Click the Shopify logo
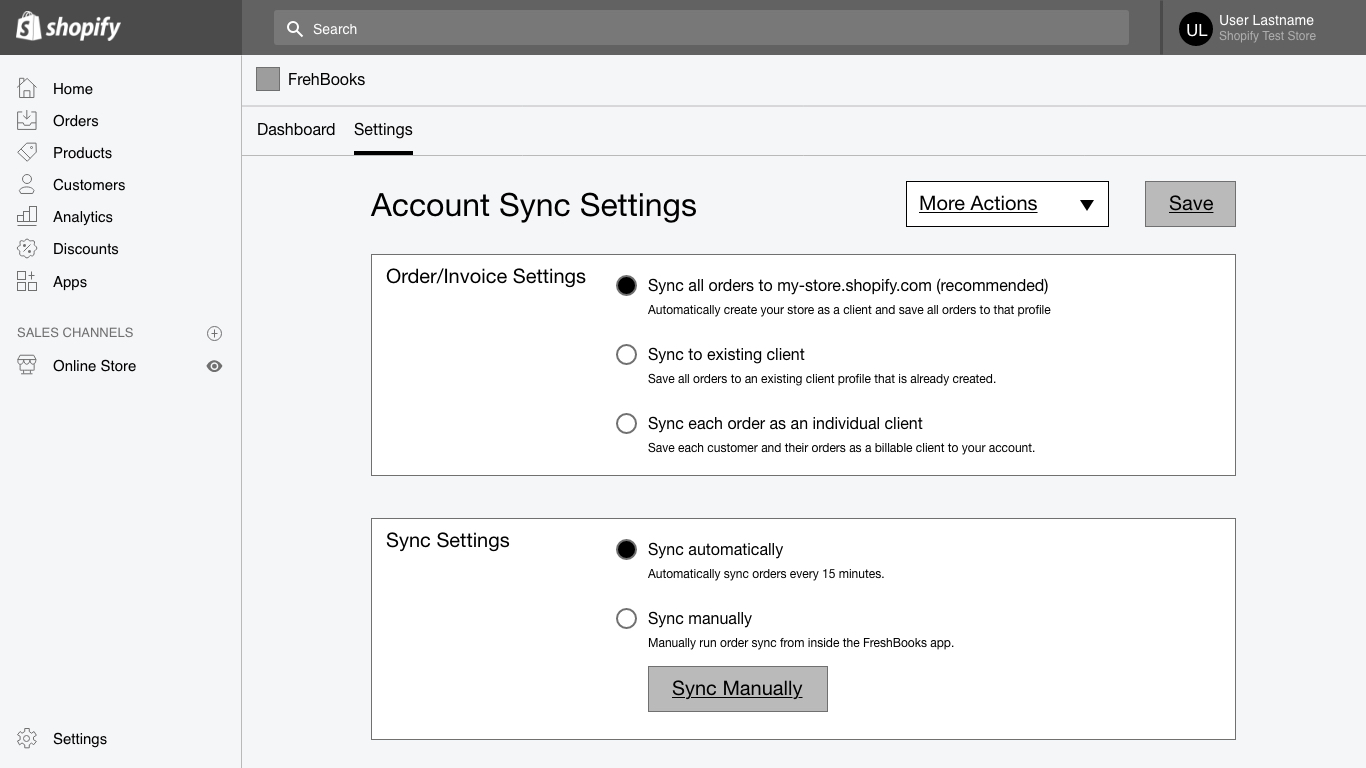1366x768 pixels. point(68,27)
